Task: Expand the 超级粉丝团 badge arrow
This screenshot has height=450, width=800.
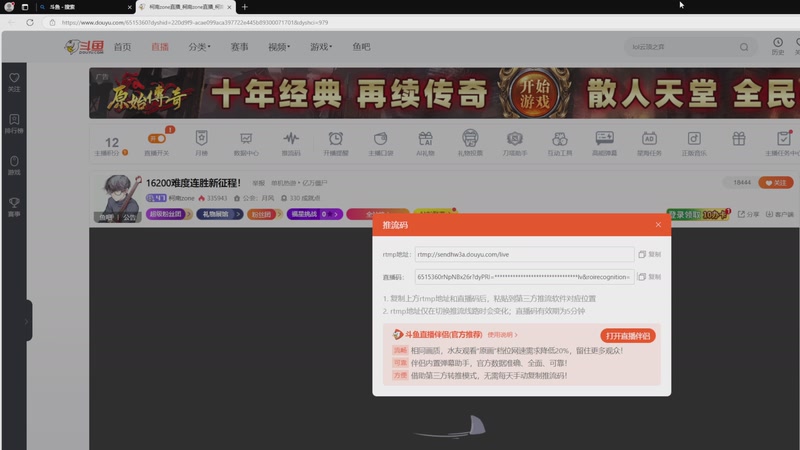Action: [x=189, y=214]
